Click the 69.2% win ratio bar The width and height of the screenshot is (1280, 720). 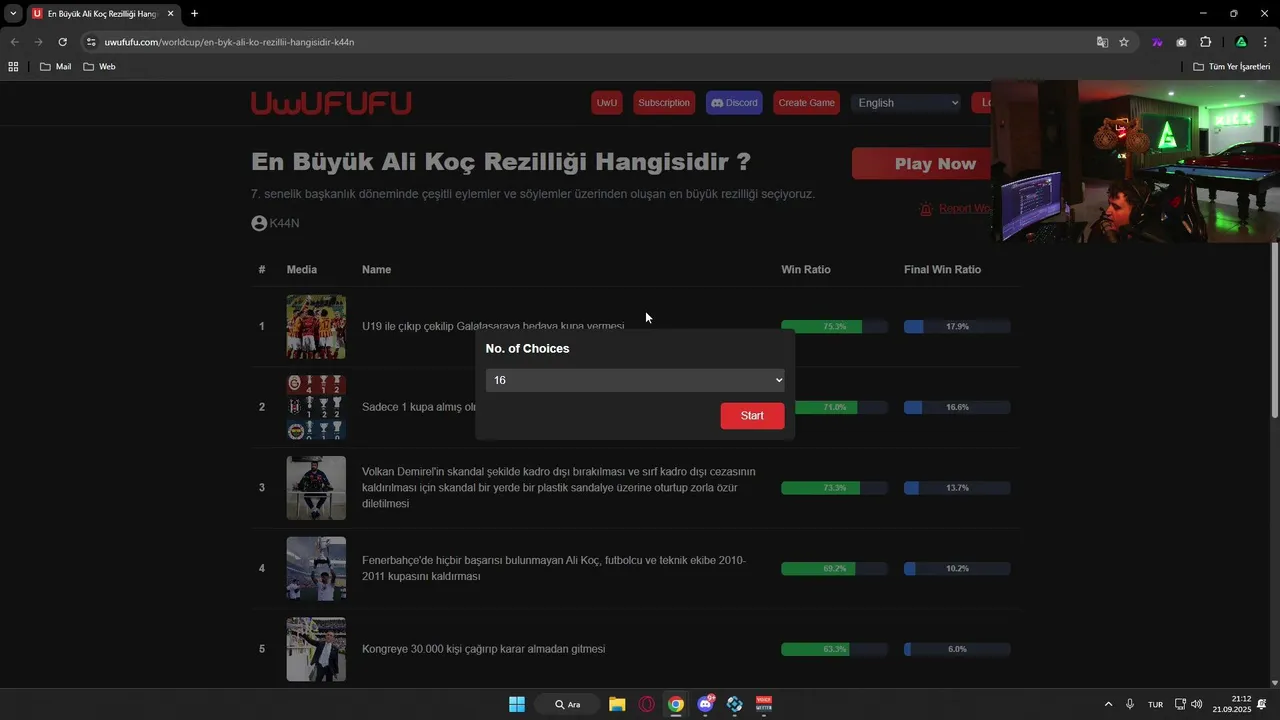click(x=834, y=568)
